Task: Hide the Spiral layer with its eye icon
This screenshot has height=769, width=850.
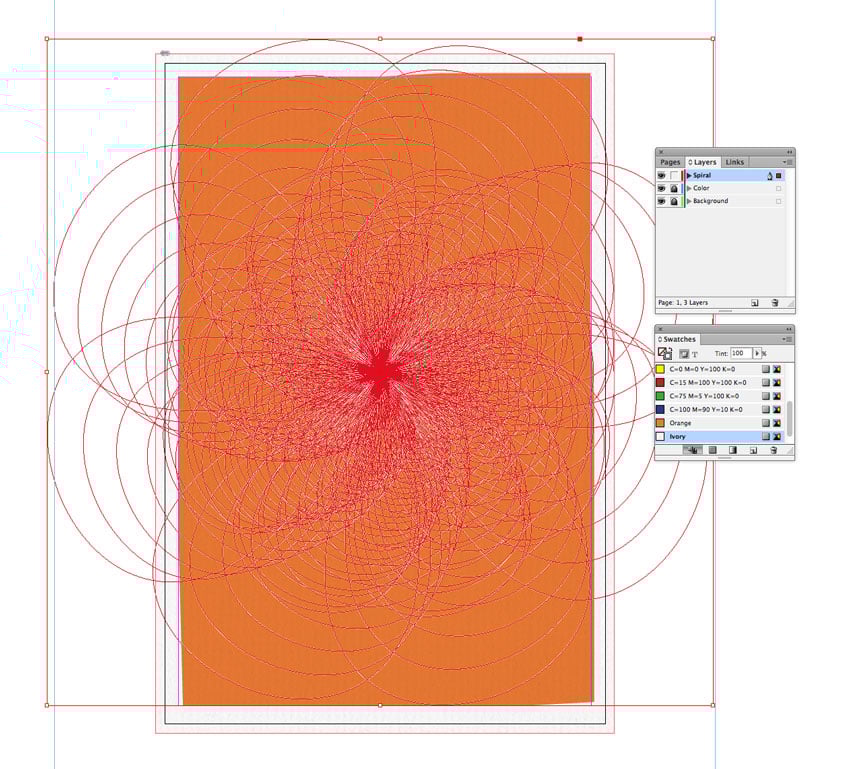Action: pos(661,176)
